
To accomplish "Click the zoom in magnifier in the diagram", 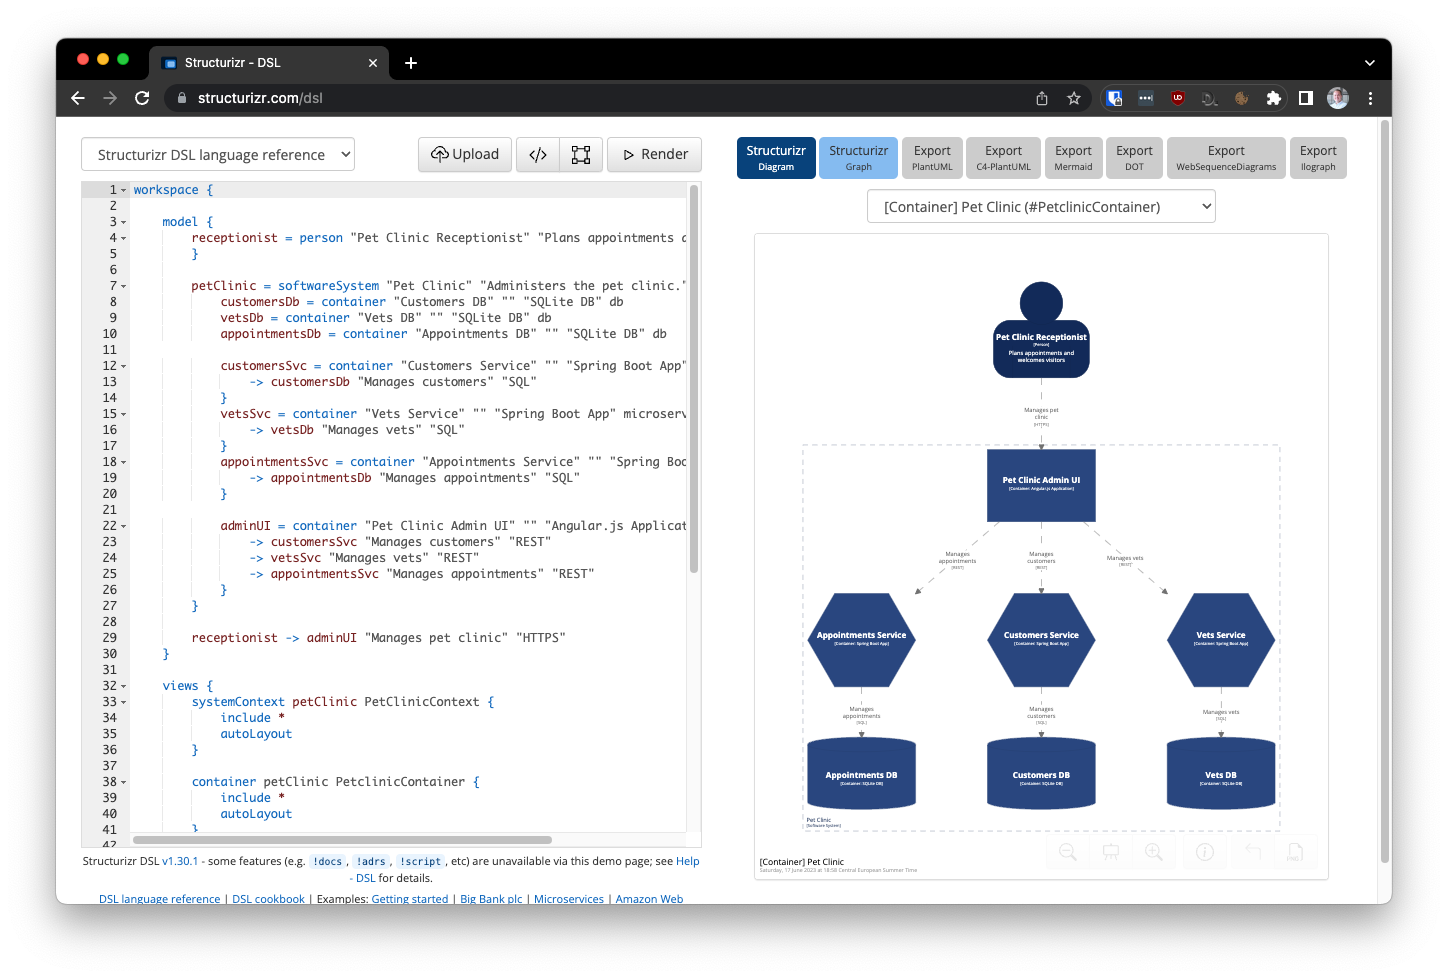I will pyautogui.click(x=1154, y=852).
